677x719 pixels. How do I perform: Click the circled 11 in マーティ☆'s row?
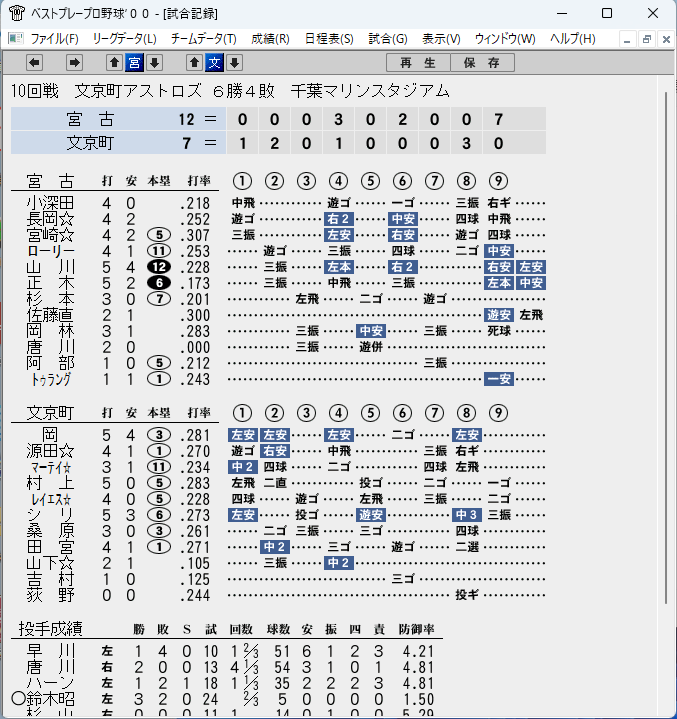(159, 467)
